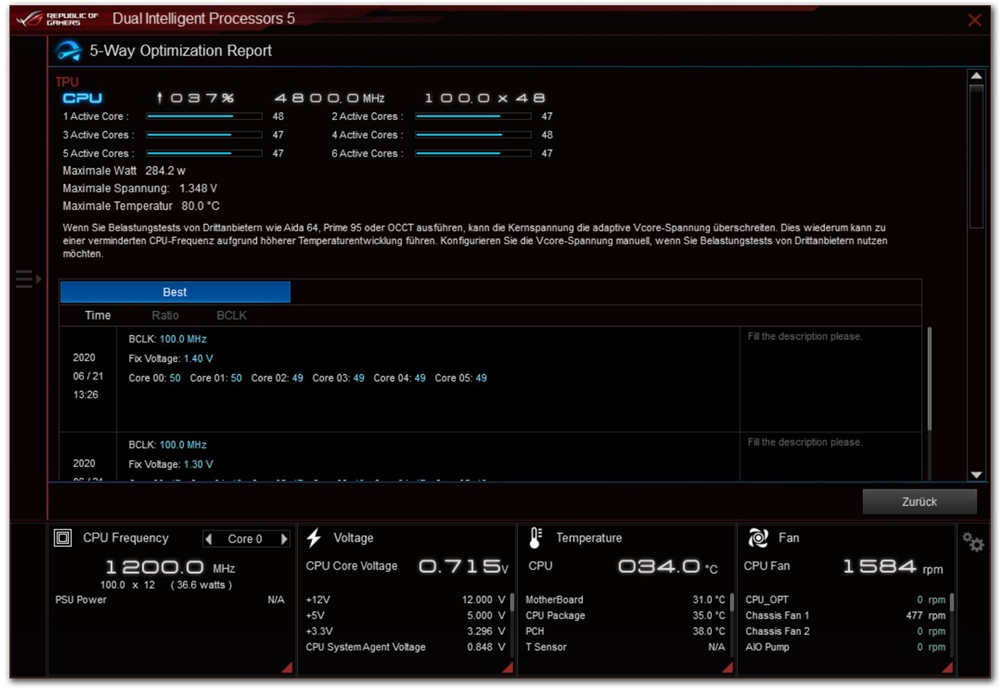
Task: Click the results list scrollbar thumb
Action: tap(929, 379)
